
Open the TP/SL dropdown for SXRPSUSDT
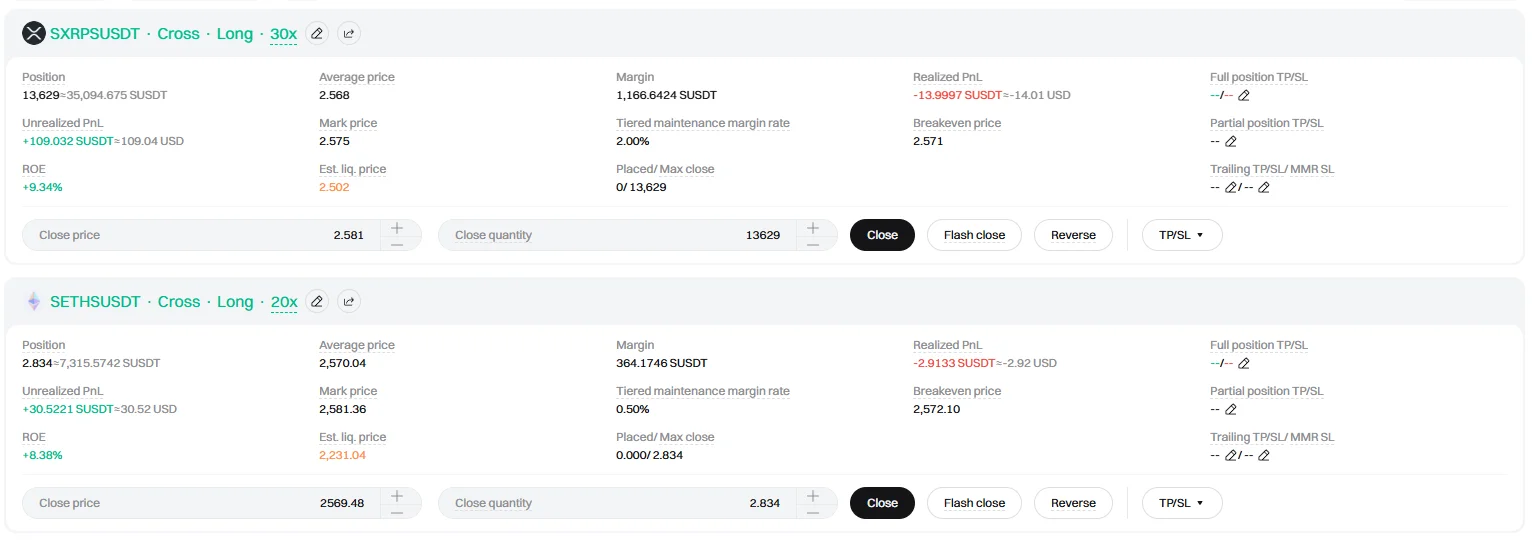tap(1181, 235)
